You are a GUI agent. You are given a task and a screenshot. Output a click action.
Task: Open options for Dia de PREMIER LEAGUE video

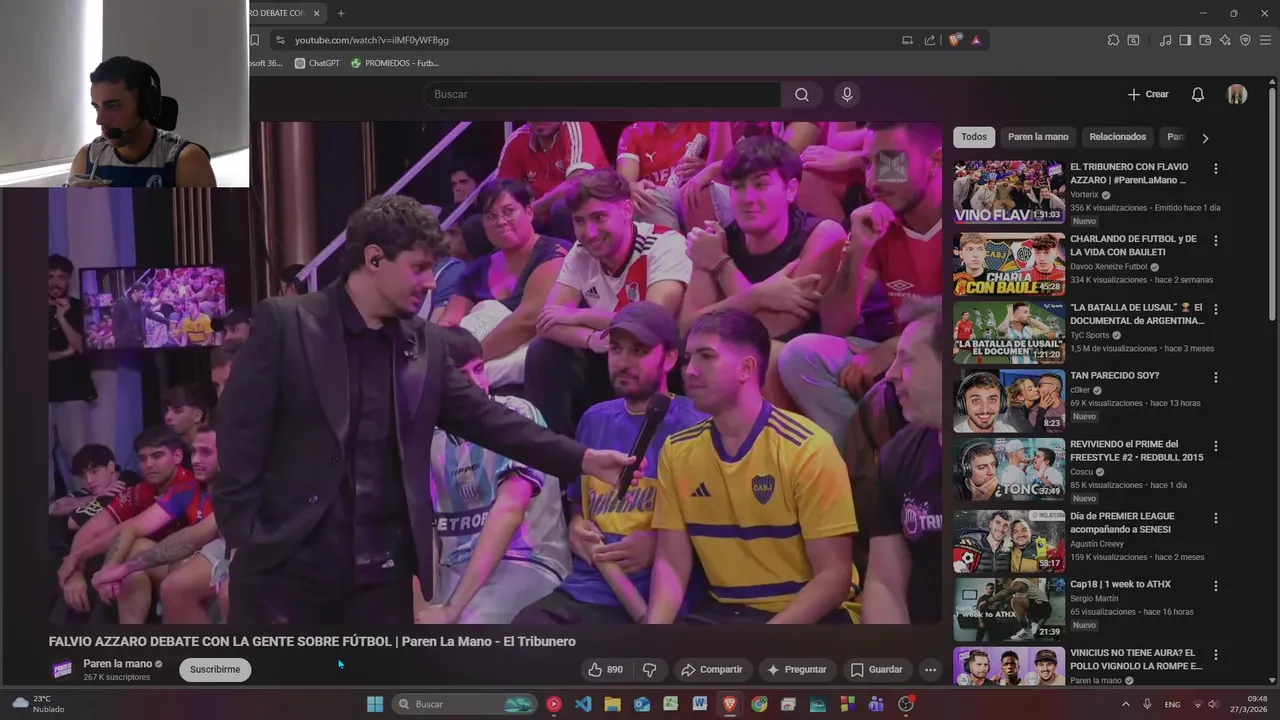click(x=1216, y=518)
